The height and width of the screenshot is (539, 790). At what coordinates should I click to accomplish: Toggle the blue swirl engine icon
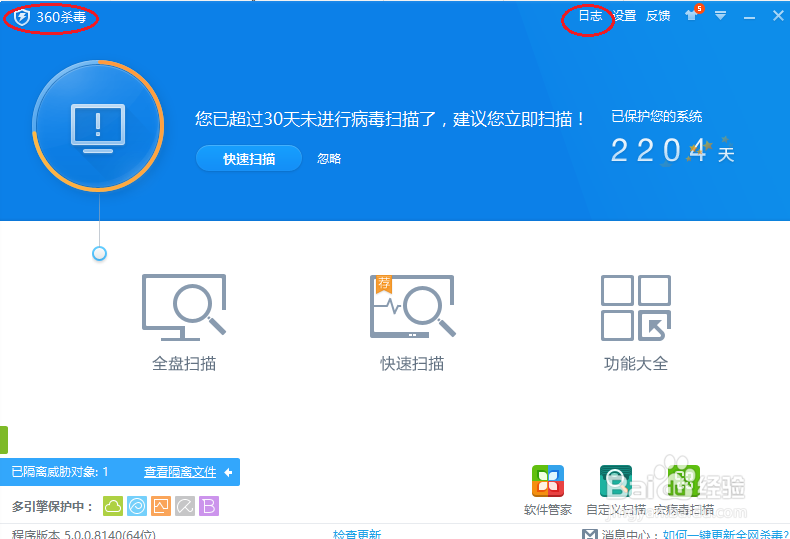(x=137, y=506)
